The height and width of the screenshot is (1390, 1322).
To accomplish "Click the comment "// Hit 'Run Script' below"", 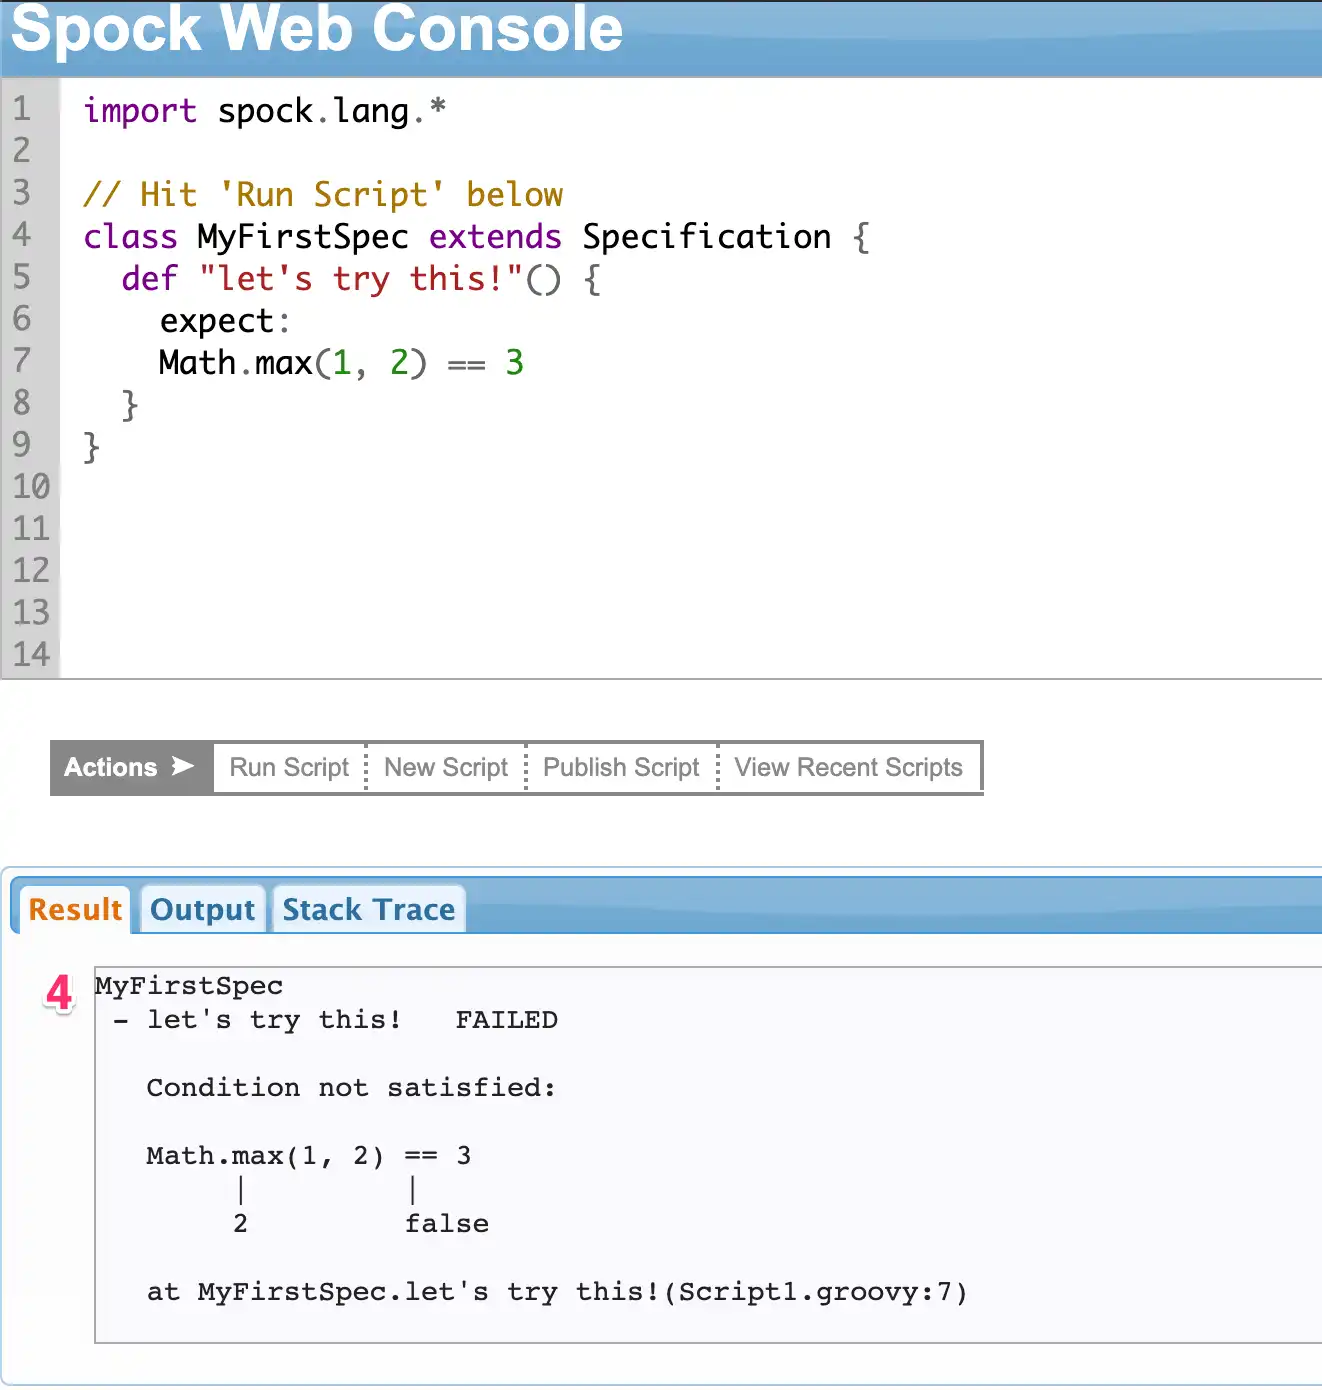I will (x=323, y=194).
